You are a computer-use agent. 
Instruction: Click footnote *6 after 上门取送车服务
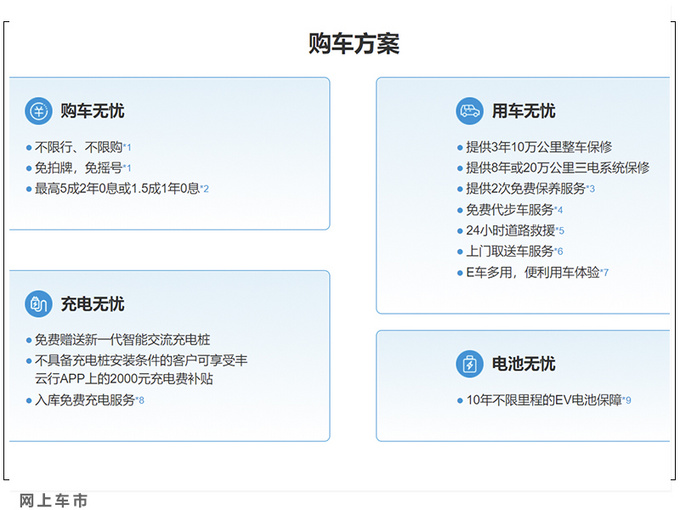tap(558, 251)
